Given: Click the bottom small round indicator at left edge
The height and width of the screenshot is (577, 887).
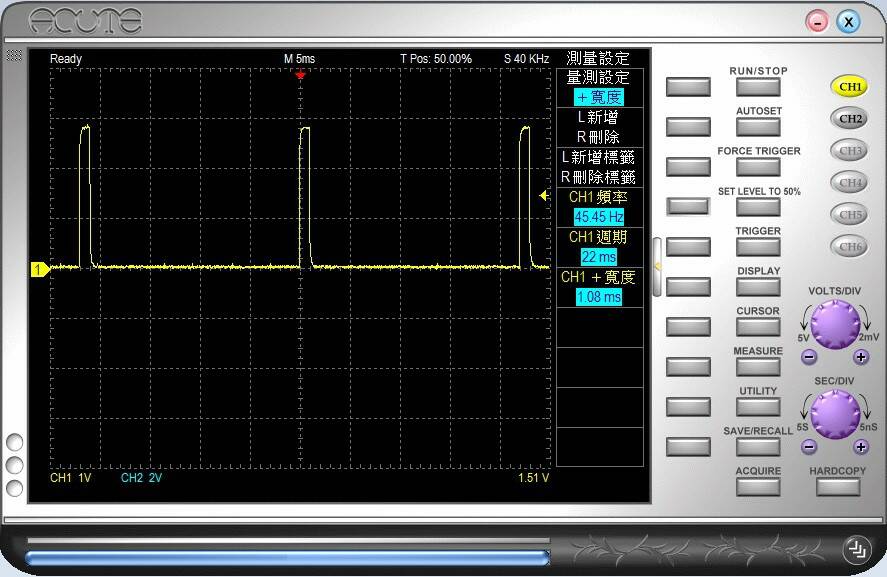Looking at the screenshot, I should pos(14,488).
